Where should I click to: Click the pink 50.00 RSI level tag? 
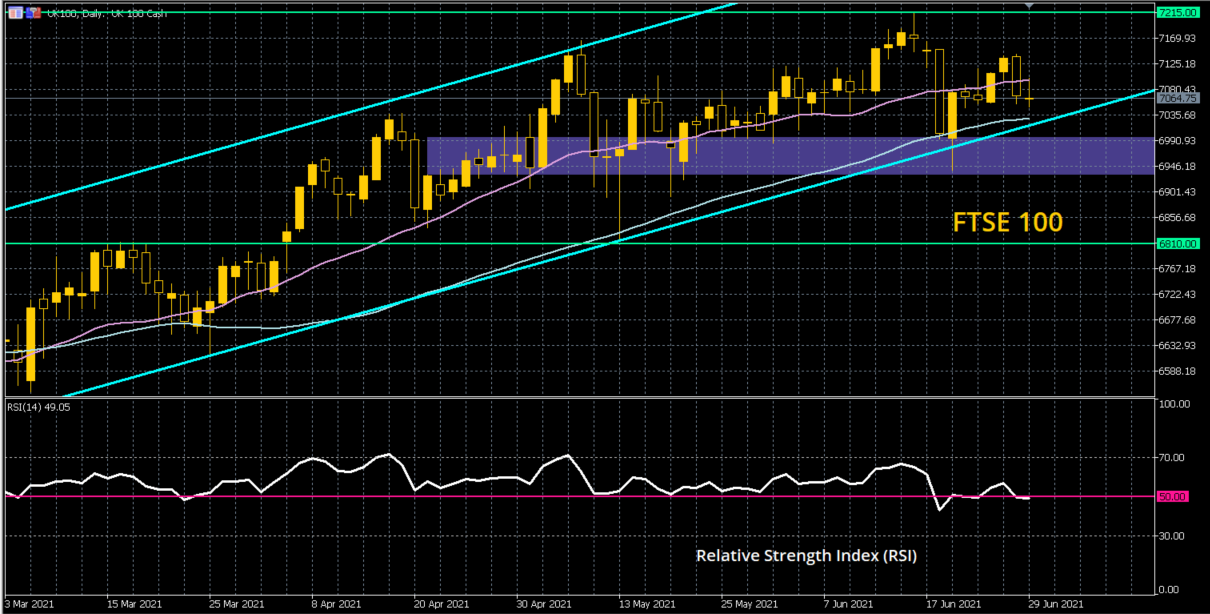[1172, 496]
